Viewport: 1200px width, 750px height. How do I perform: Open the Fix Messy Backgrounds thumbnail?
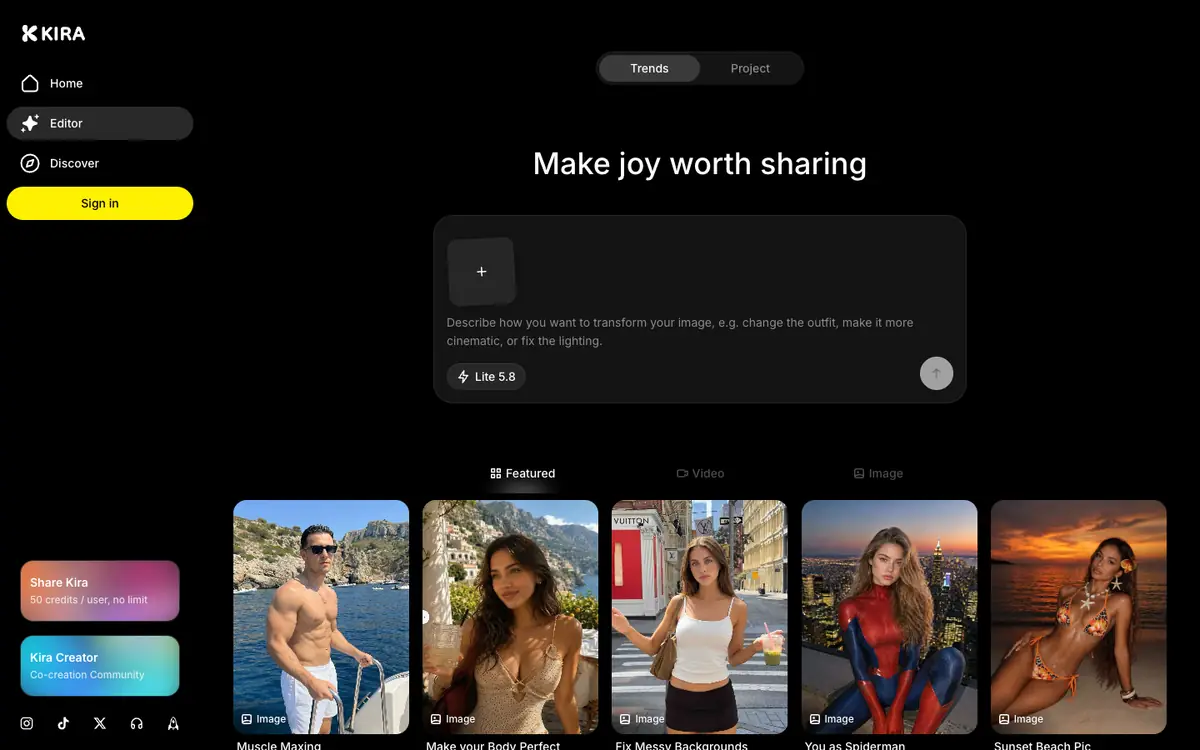(700, 617)
